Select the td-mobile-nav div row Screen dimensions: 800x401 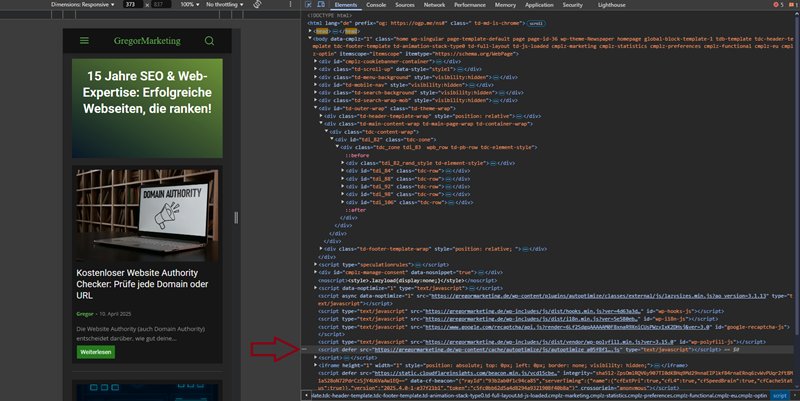[x=406, y=85]
